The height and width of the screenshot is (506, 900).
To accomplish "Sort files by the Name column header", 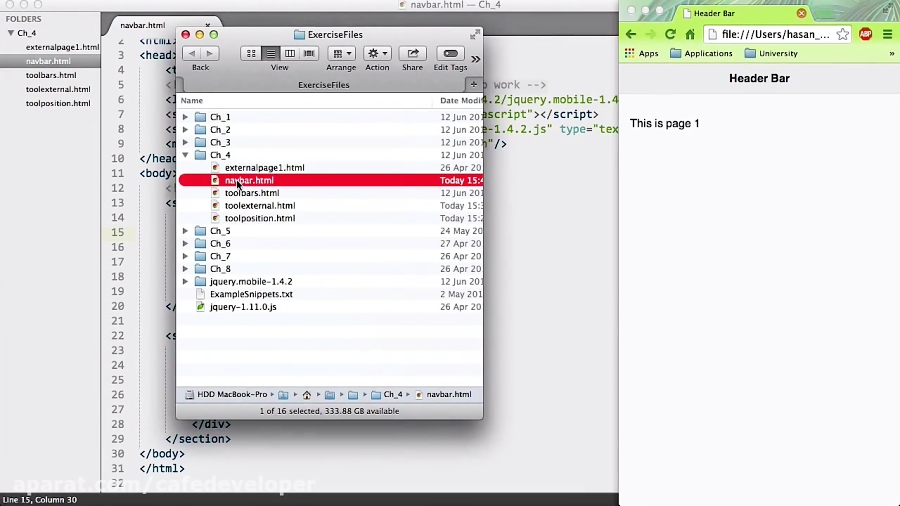I will 192,100.
